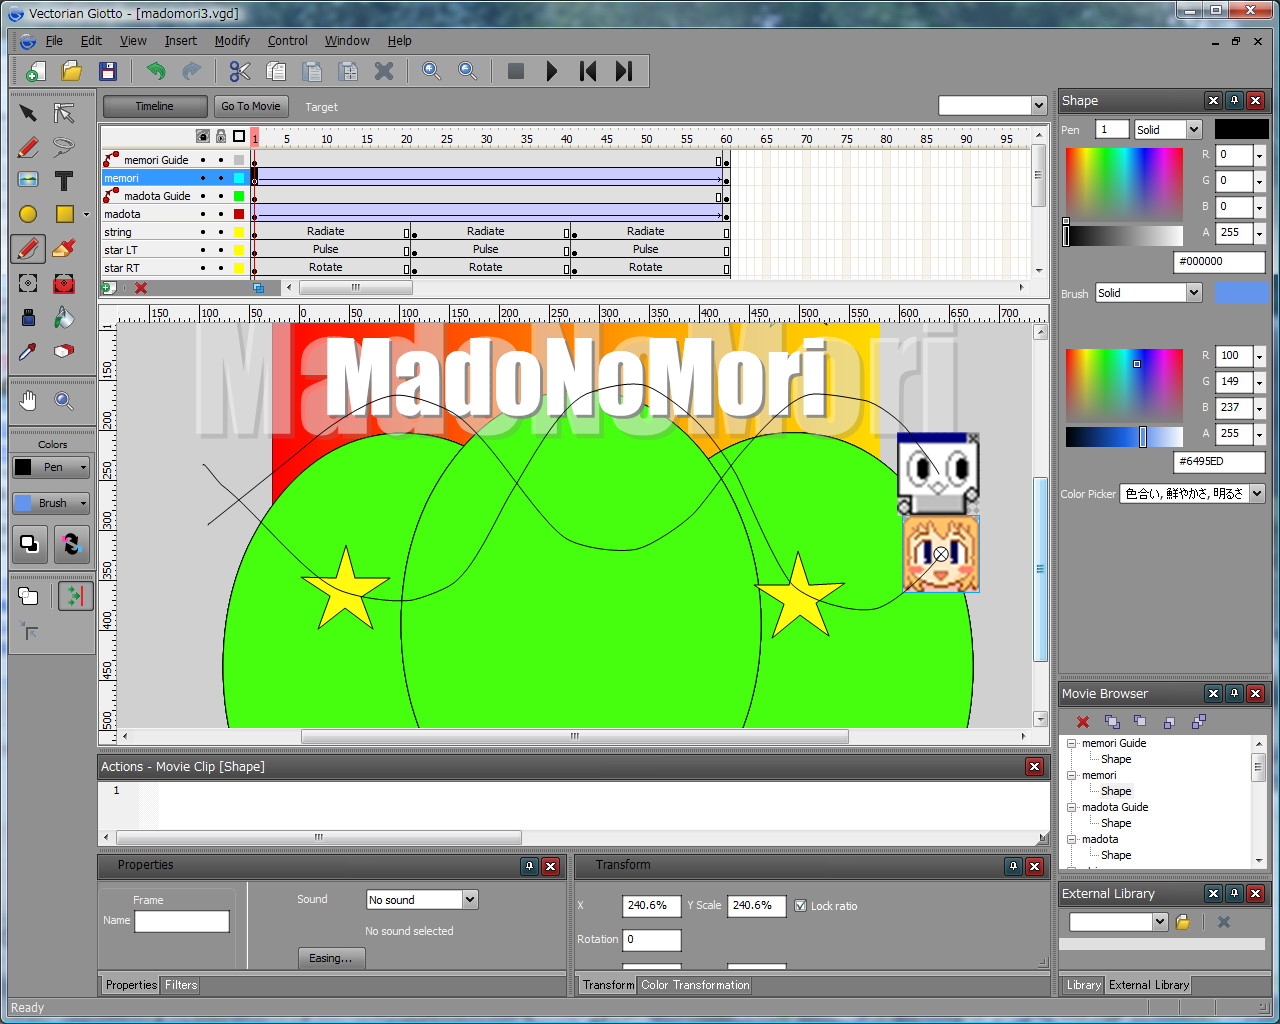
Task: Open the Modify menu
Action: (x=232, y=41)
